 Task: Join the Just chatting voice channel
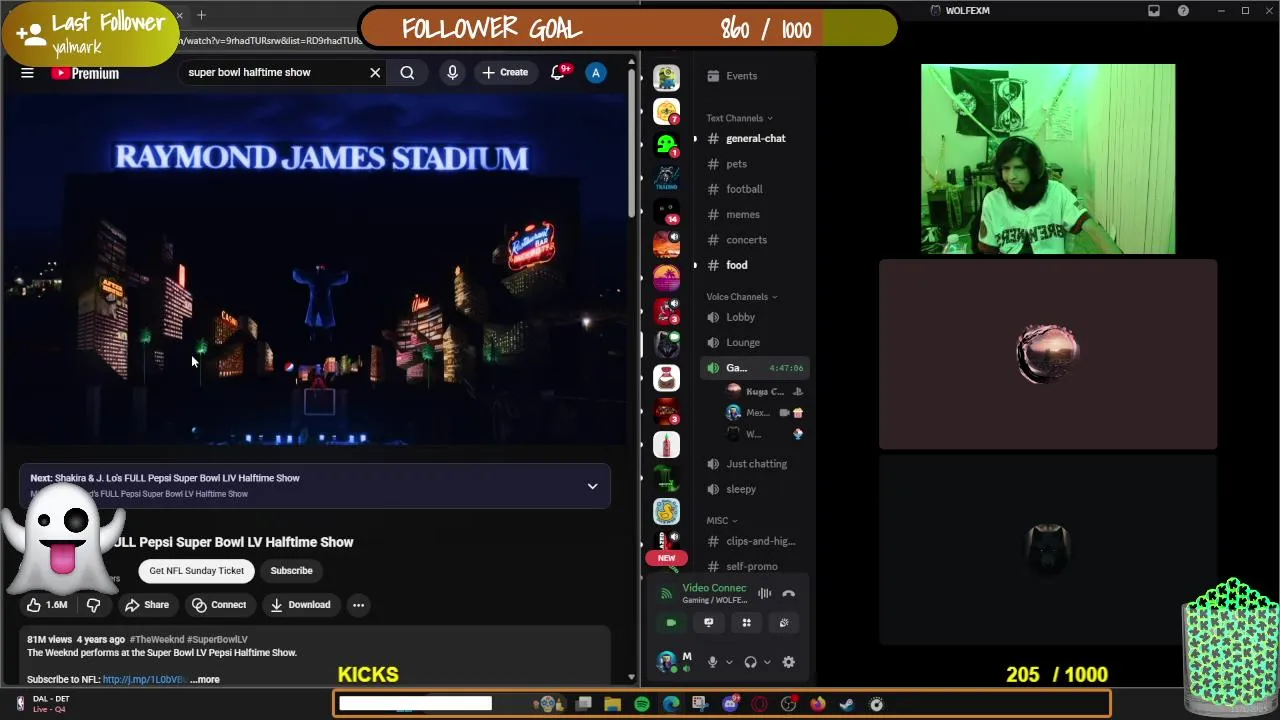tap(755, 464)
